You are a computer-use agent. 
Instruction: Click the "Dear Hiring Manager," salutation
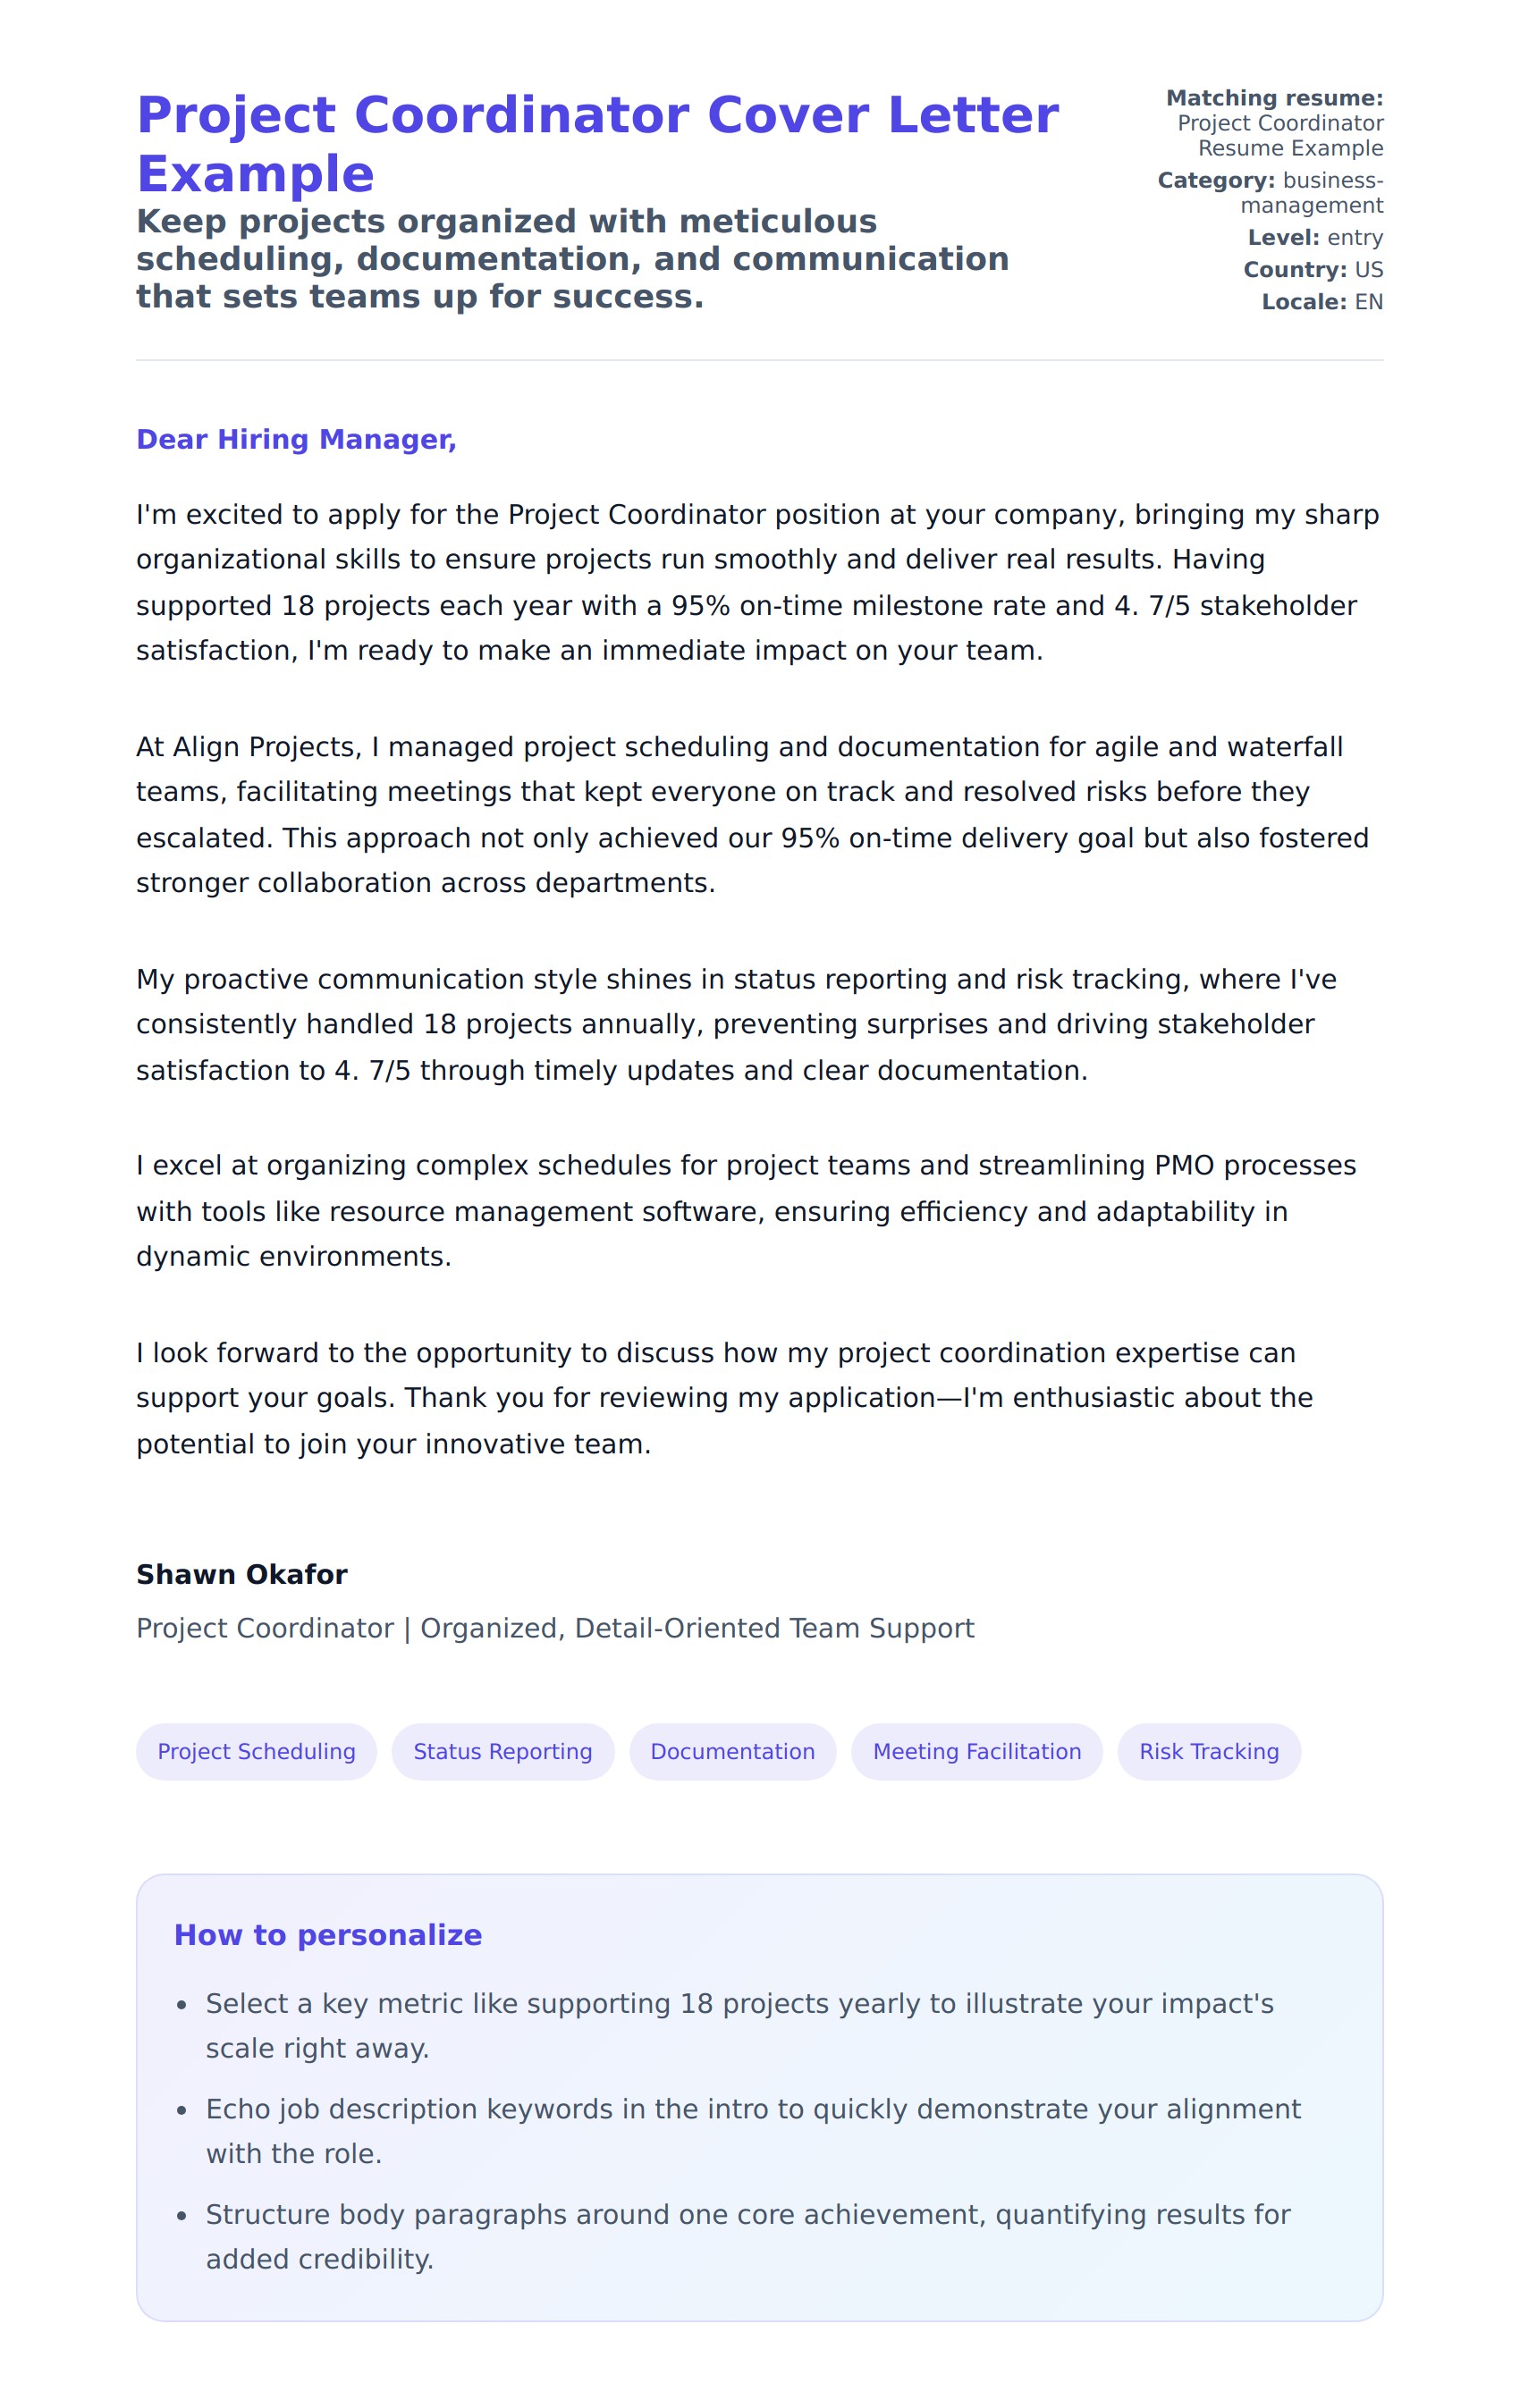click(x=296, y=439)
